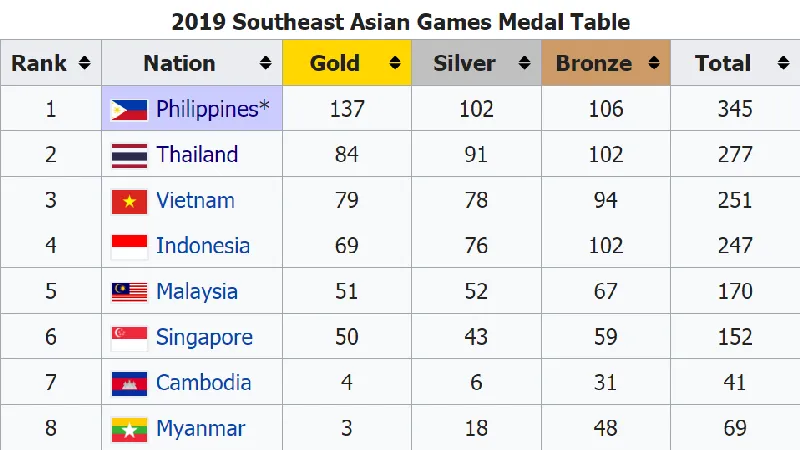Sort table using Nation column arrows
Viewport: 800px width, 450px height.
click(265, 63)
